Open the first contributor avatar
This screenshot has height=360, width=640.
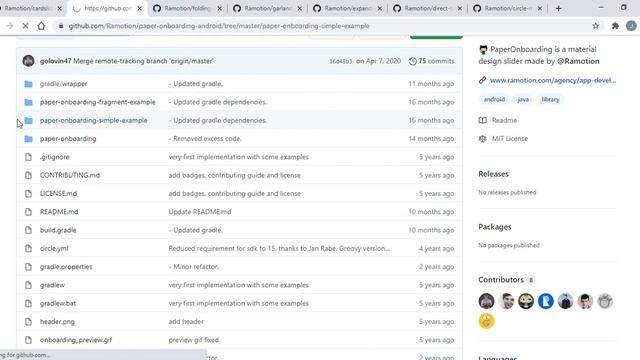[486, 301]
